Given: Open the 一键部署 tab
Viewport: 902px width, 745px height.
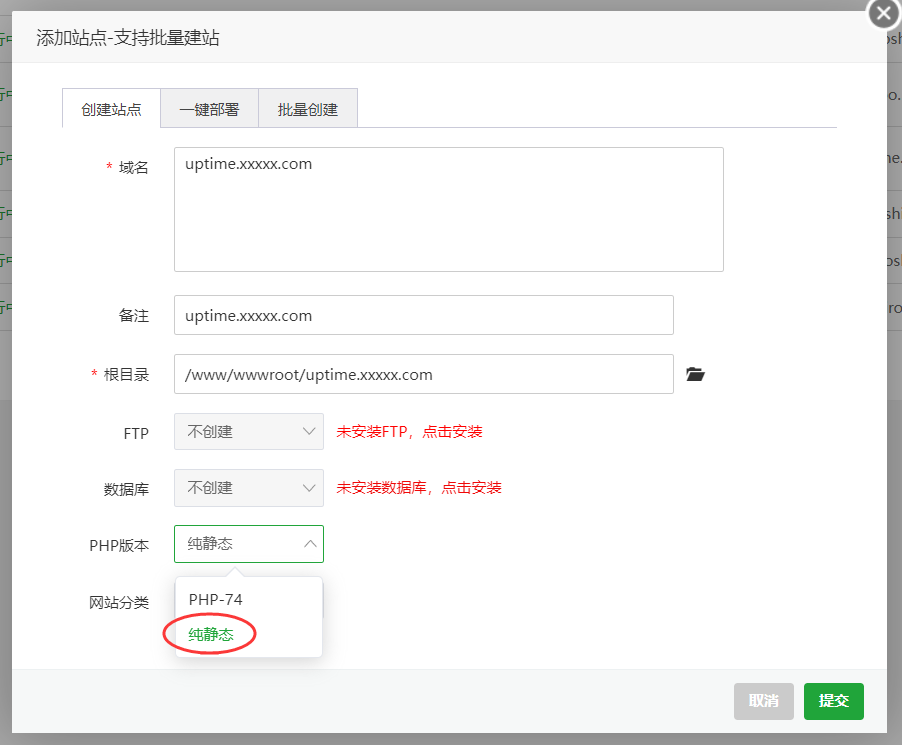Looking at the screenshot, I should tap(209, 109).
